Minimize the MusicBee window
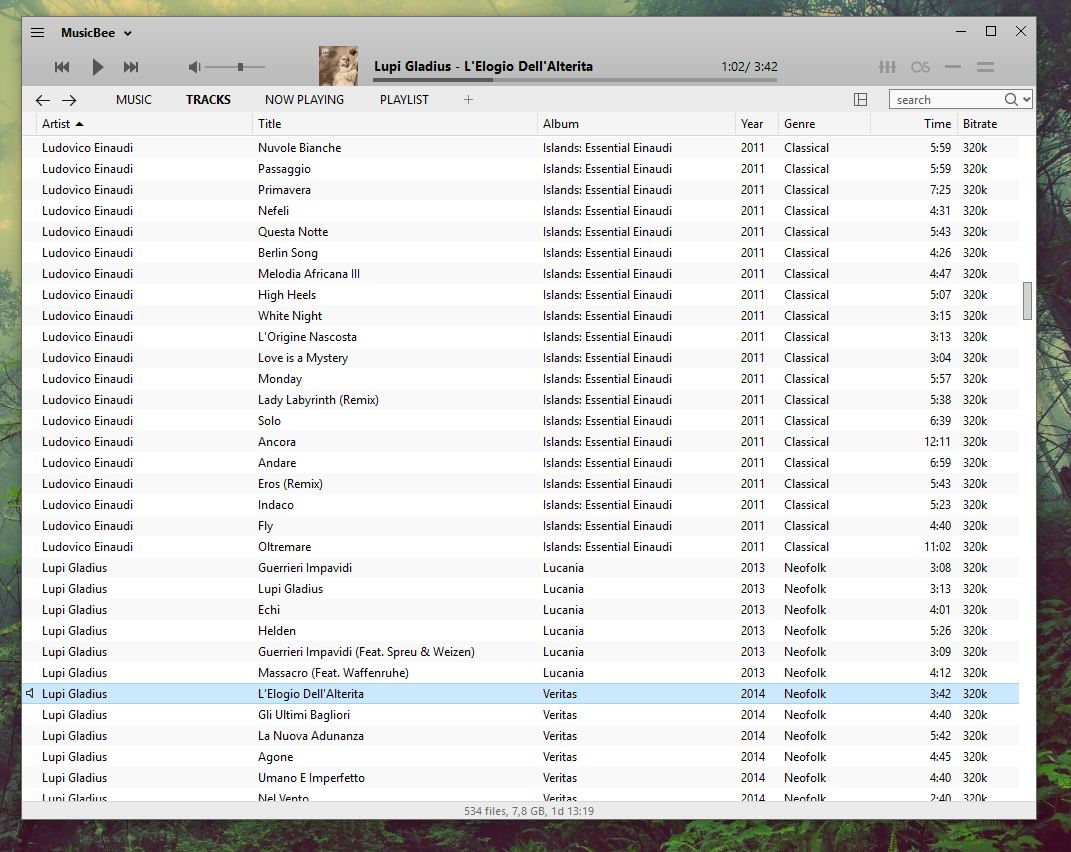The image size is (1071, 852). [x=960, y=31]
